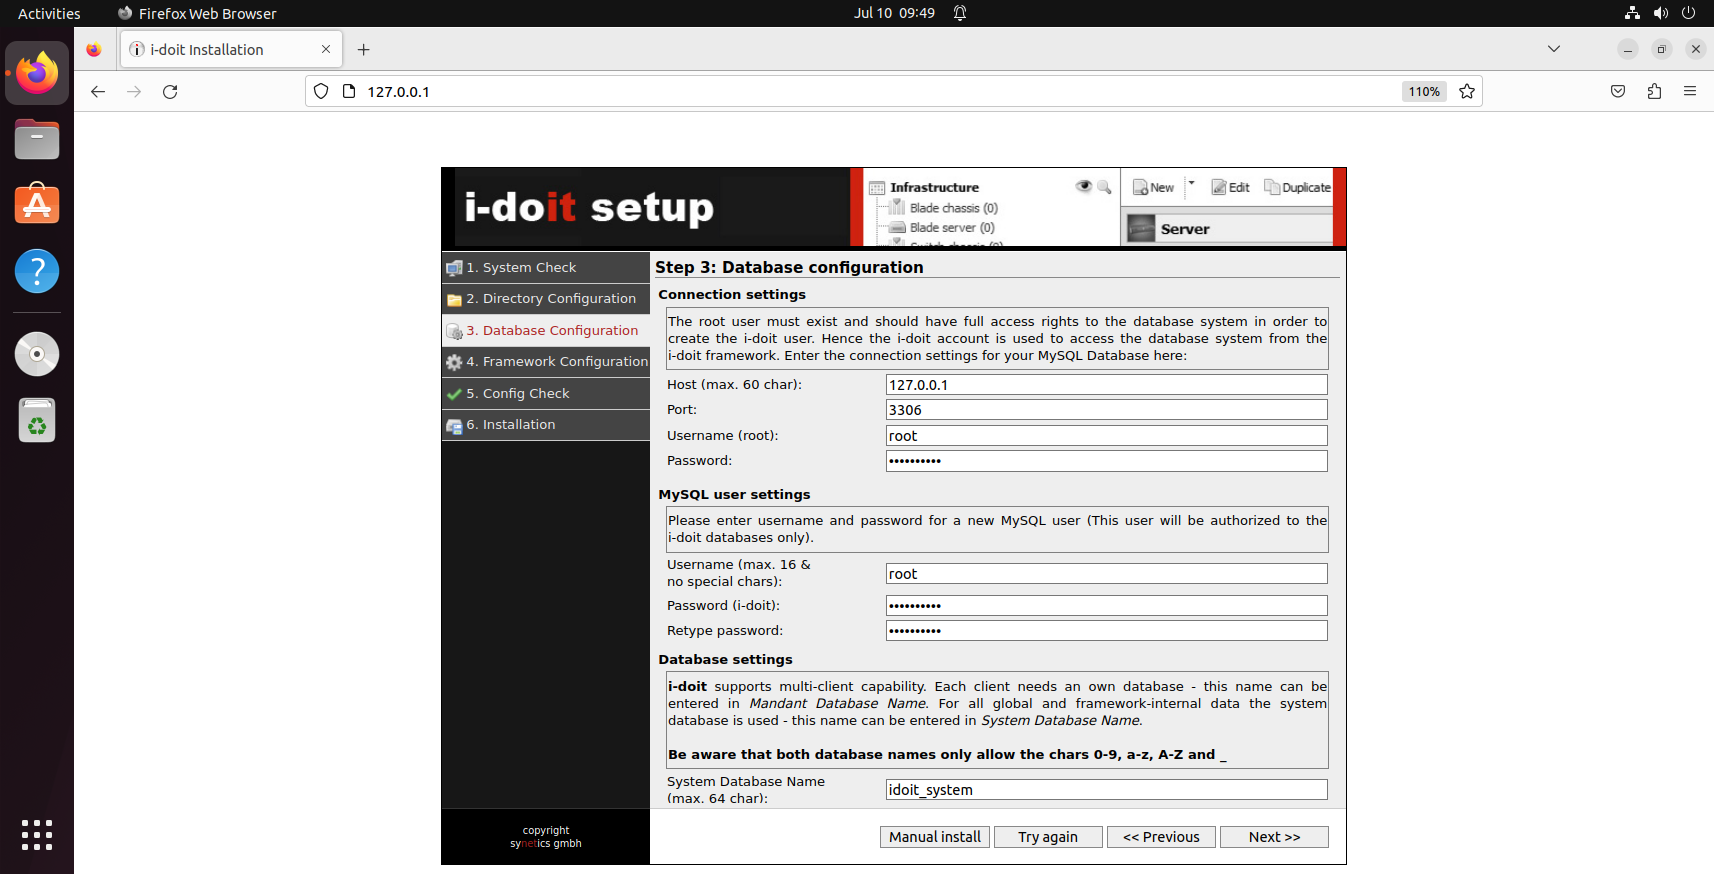Focus the MySQL user Username field
Image resolution: width=1714 pixels, height=874 pixels.
pos(1107,574)
